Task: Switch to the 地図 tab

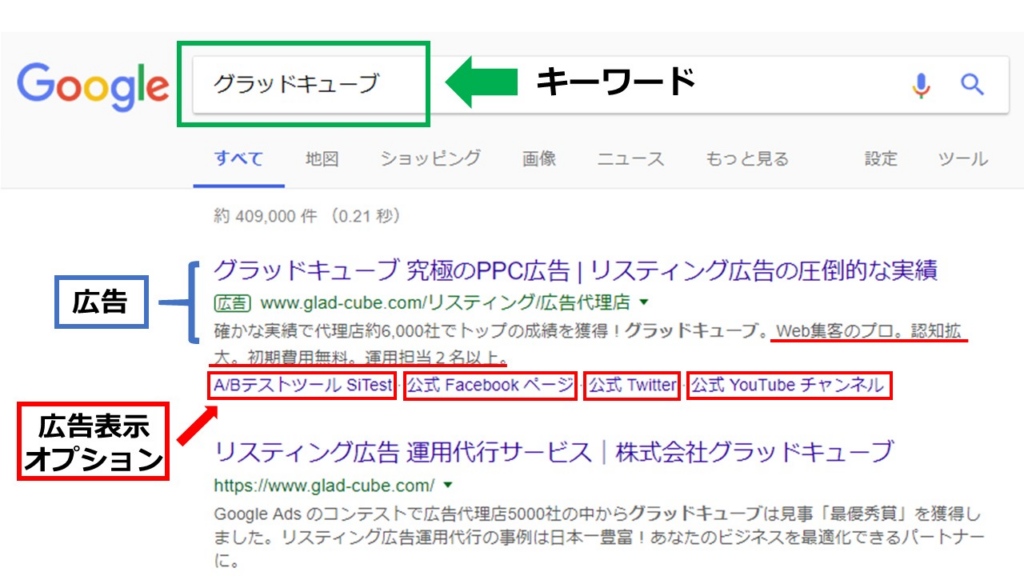Action: [x=322, y=159]
